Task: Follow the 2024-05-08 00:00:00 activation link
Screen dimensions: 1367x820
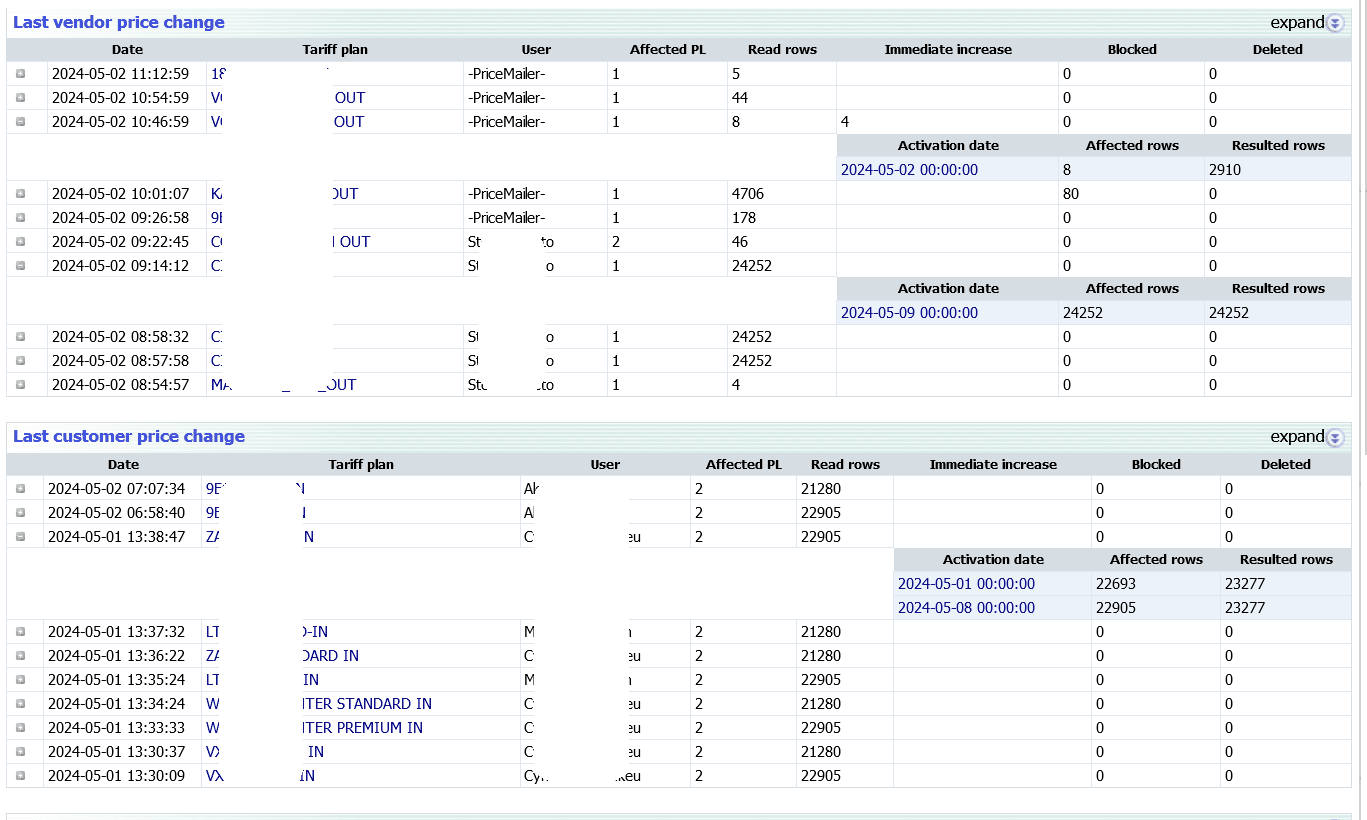Action: (966, 608)
